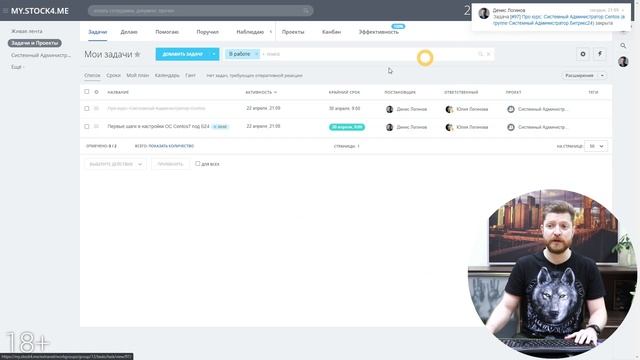Open the lightning robots button

tap(600, 54)
